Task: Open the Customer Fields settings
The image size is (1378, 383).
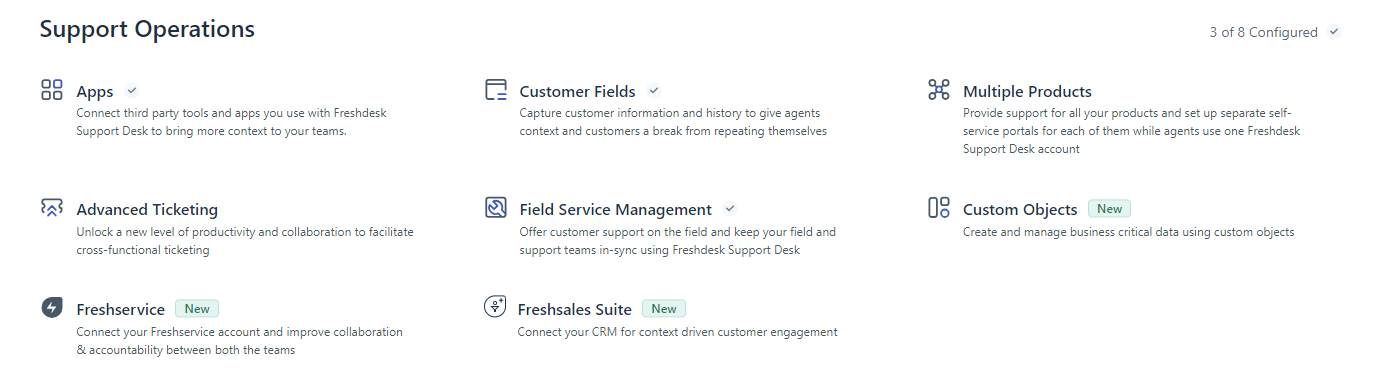Action: pyautogui.click(x=577, y=92)
